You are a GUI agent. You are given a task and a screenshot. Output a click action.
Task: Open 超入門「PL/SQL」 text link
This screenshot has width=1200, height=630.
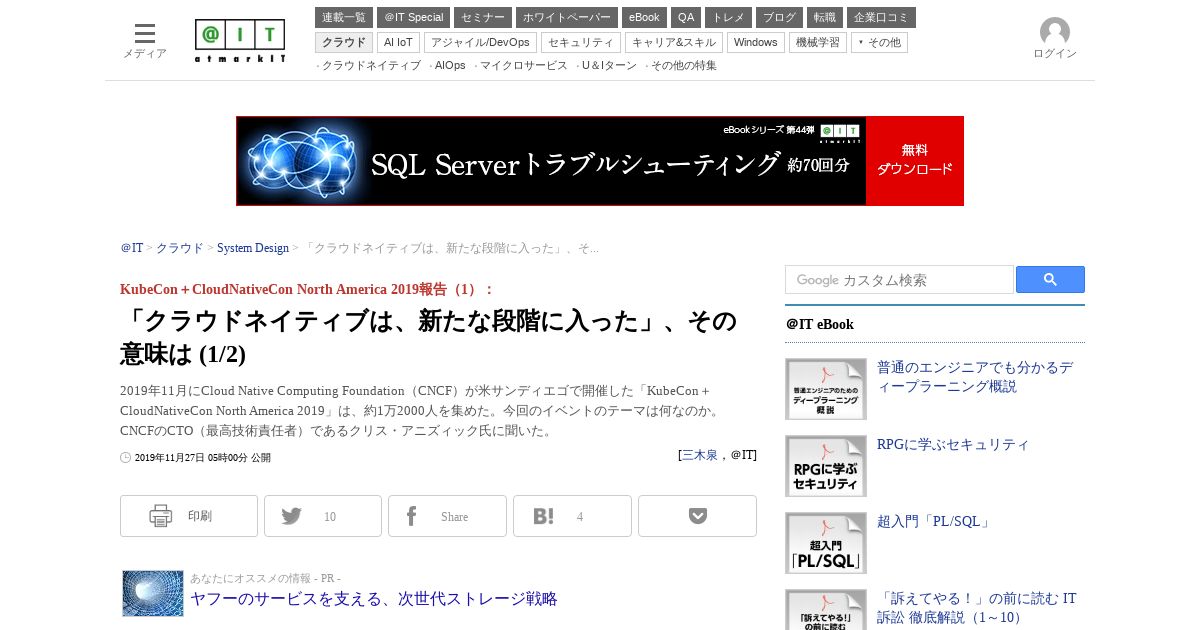(x=934, y=521)
